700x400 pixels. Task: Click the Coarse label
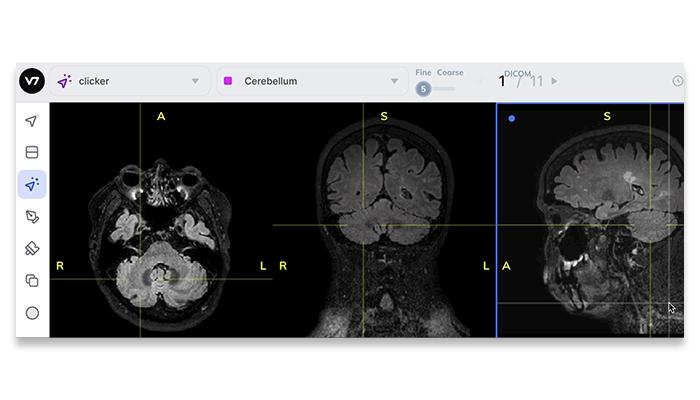(450, 72)
